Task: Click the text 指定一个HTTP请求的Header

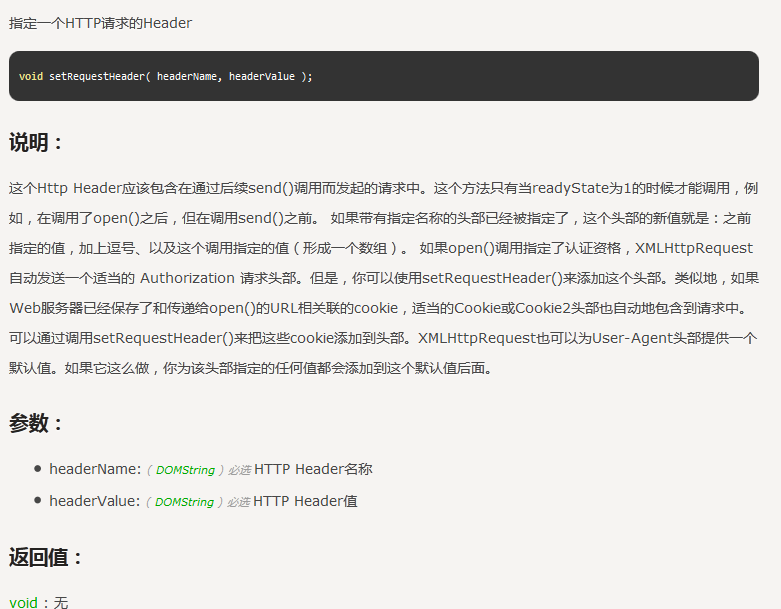Action: click(100, 23)
